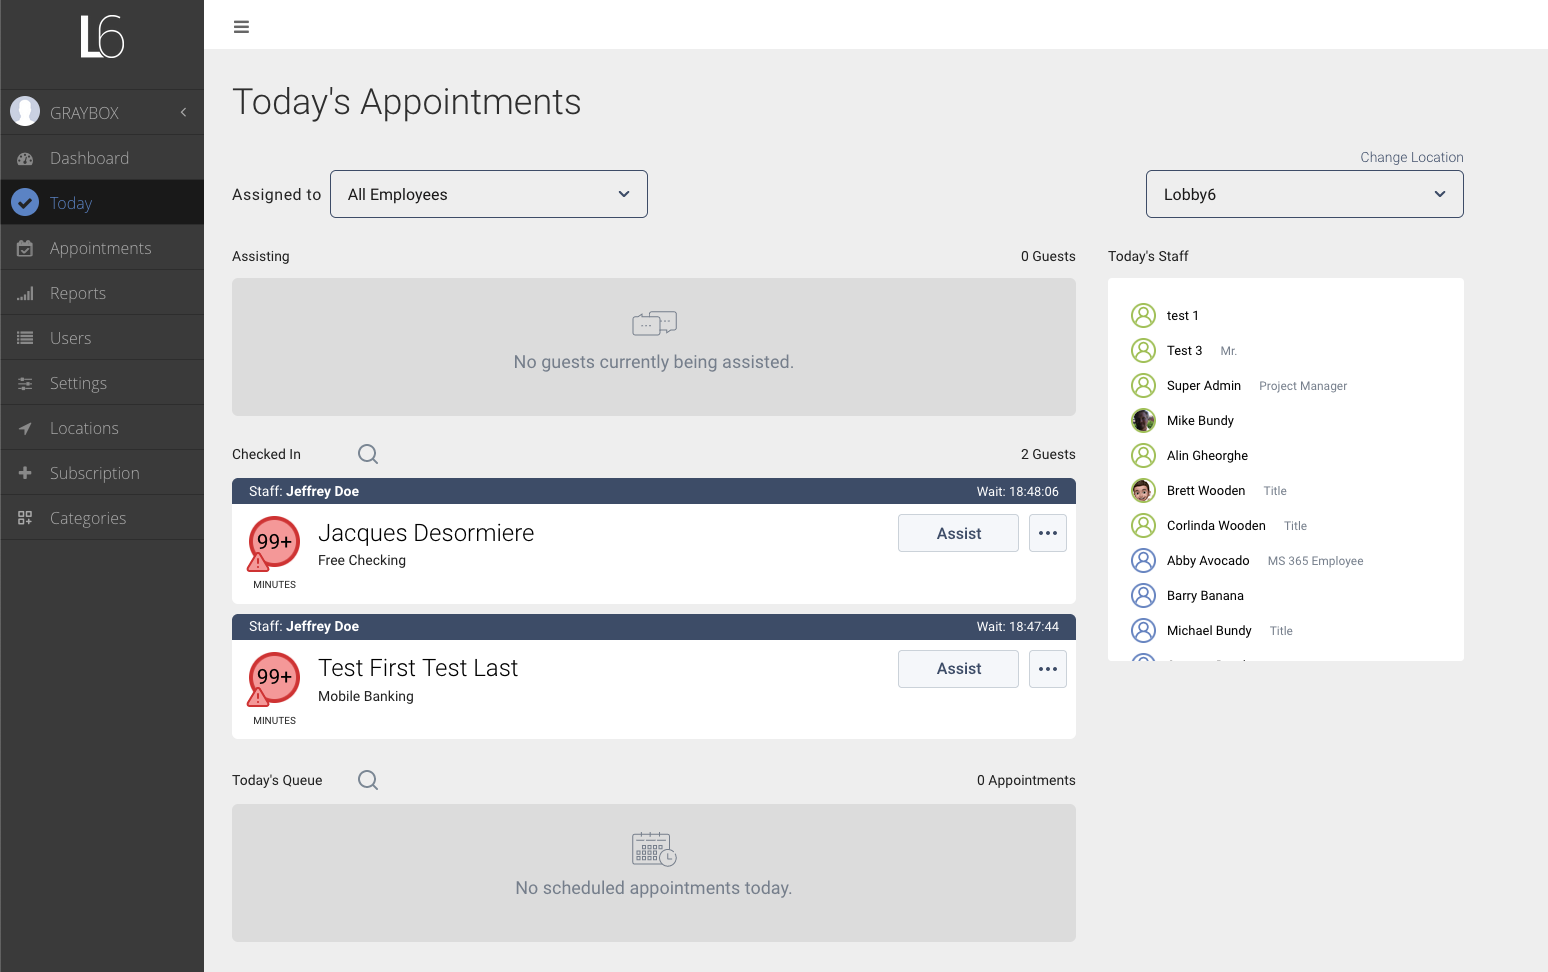Open Users in the sidebar
Screen dimensions: 1548x972
pos(102,338)
